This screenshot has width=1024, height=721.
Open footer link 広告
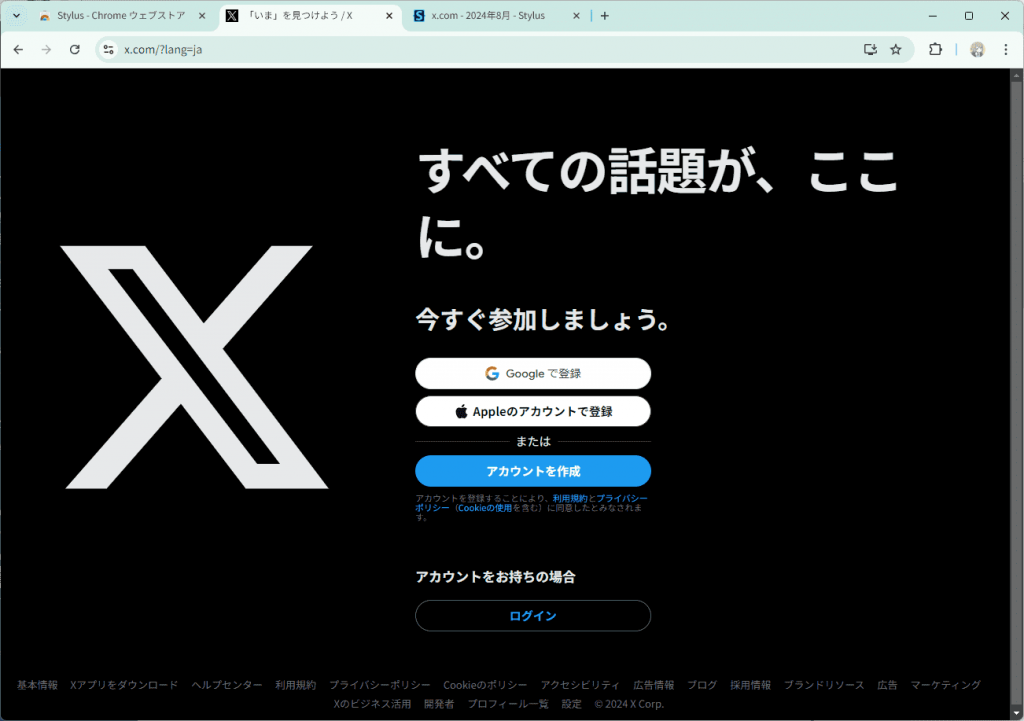point(887,685)
